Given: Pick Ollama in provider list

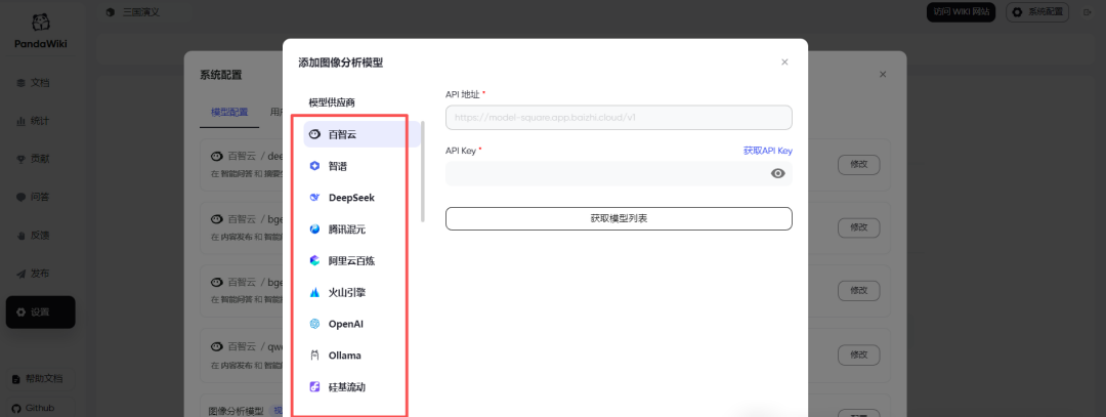Looking at the screenshot, I should pos(362,355).
